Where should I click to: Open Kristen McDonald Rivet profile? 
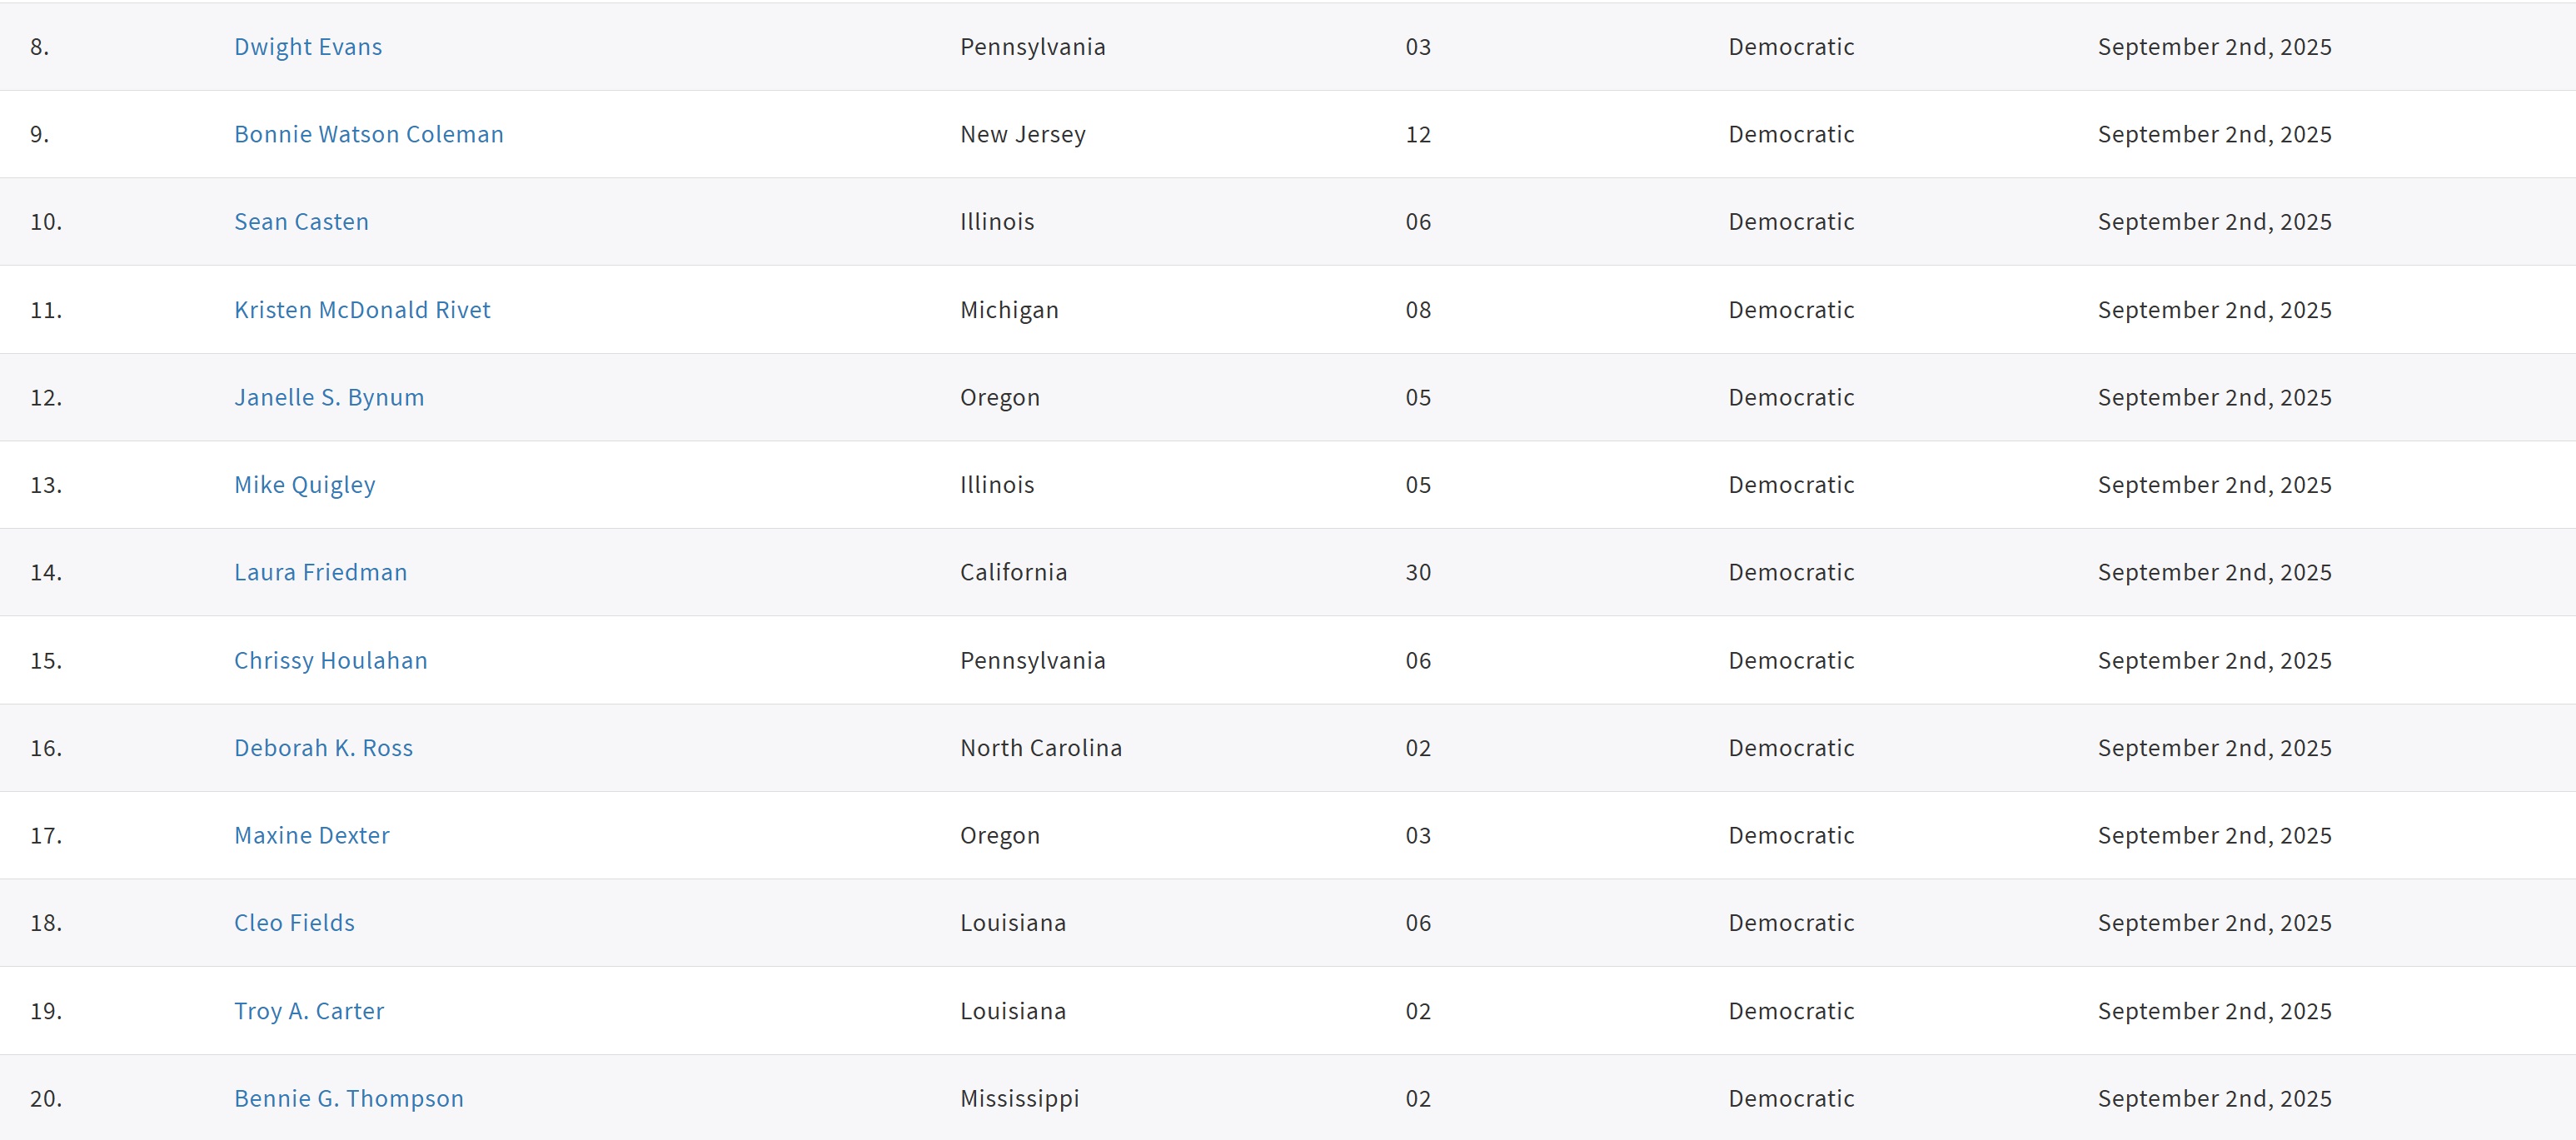click(x=362, y=310)
